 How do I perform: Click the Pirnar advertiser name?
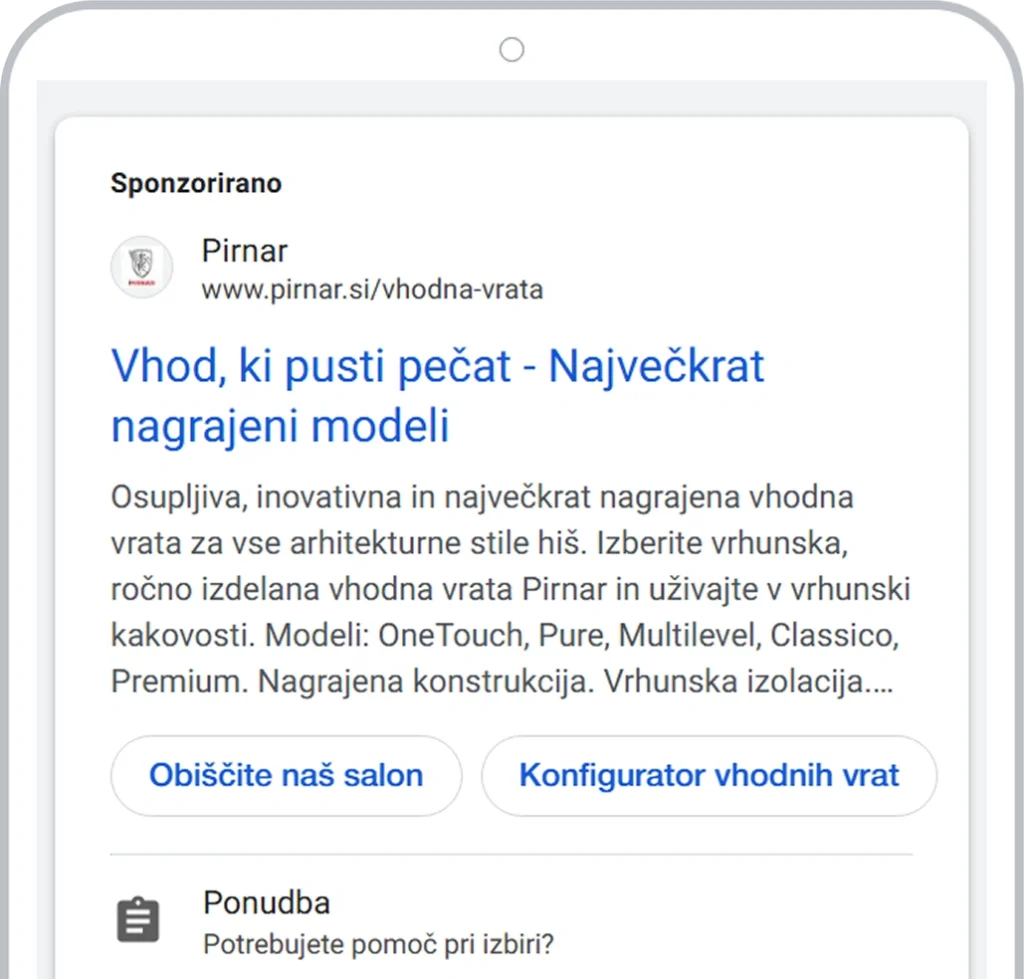(244, 251)
